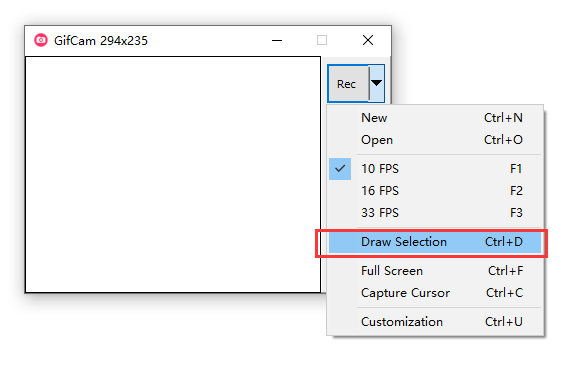Set frame rate to 33 FPS
585x369 pixels.
pos(435,213)
